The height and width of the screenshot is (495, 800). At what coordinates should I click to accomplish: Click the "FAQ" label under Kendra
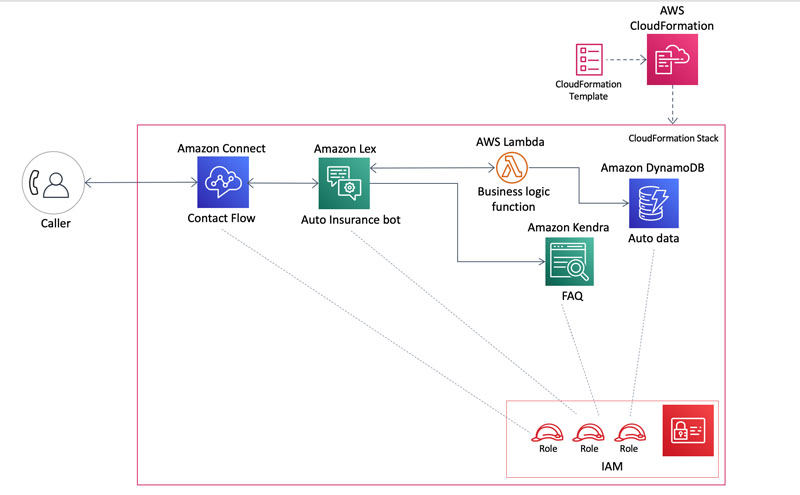point(572,296)
